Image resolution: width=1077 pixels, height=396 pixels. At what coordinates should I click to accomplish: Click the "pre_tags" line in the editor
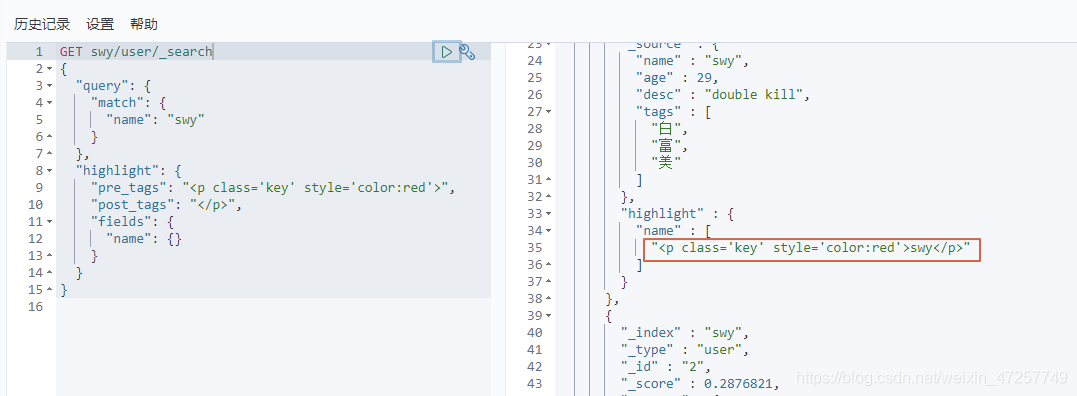[x=273, y=187]
